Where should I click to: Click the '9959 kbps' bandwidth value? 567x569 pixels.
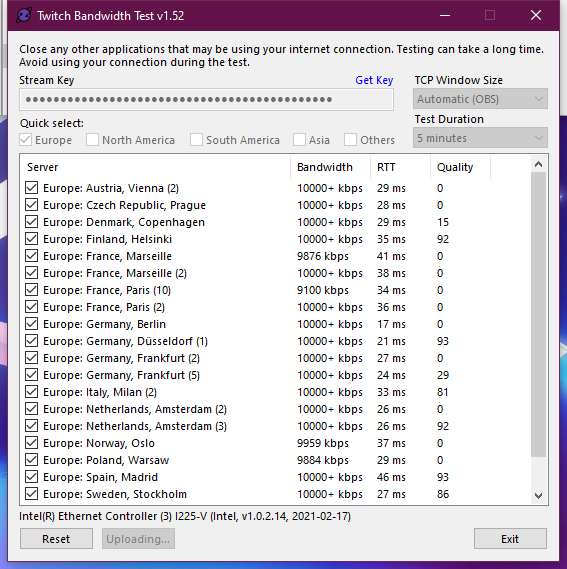pos(323,443)
